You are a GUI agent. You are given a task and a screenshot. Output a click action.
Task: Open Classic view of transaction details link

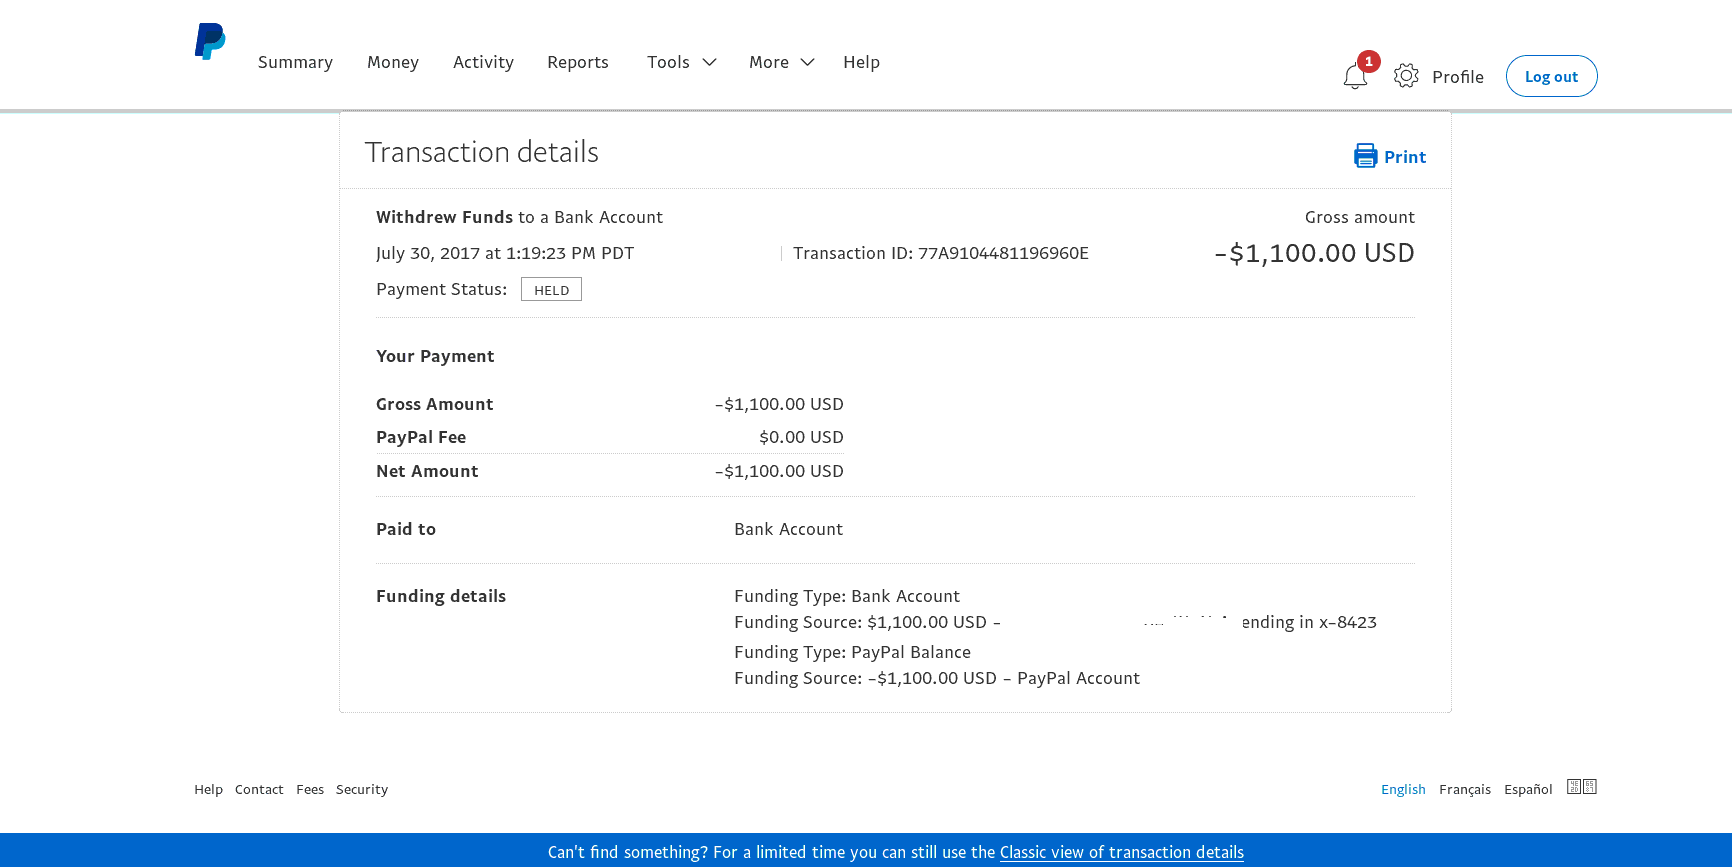tap(1122, 852)
